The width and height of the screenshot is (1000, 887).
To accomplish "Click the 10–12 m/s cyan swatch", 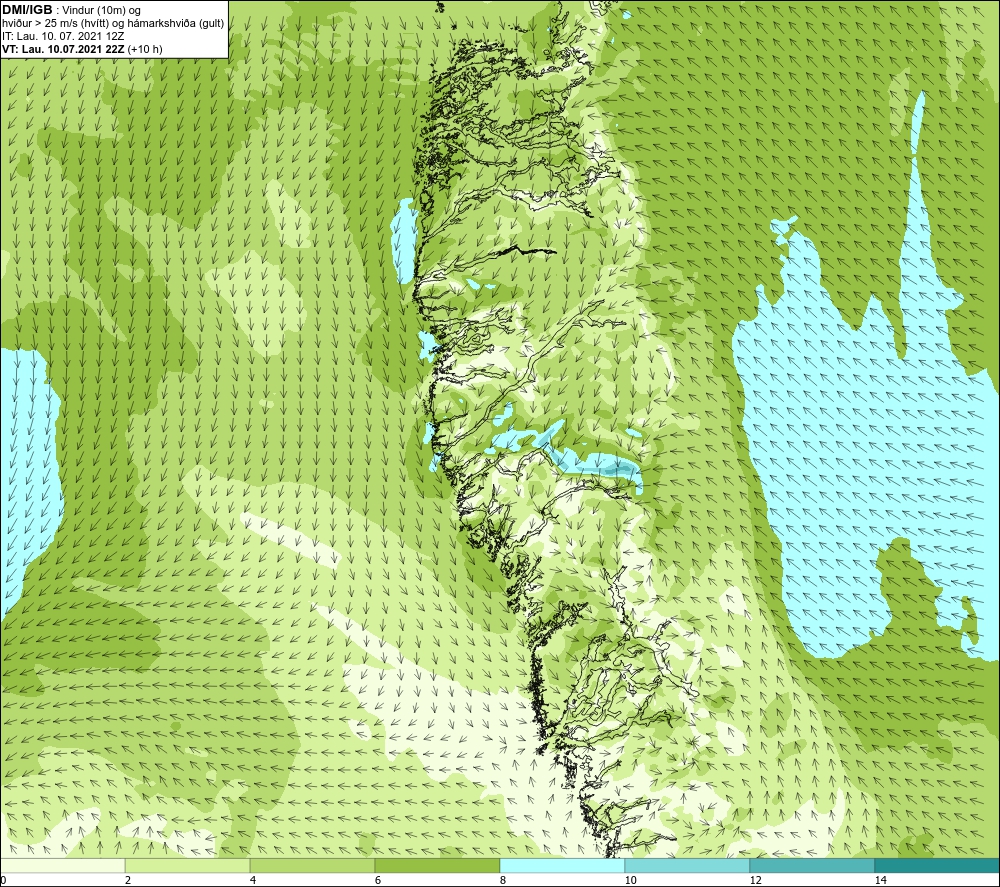I will pyautogui.click(x=688, y=866).
